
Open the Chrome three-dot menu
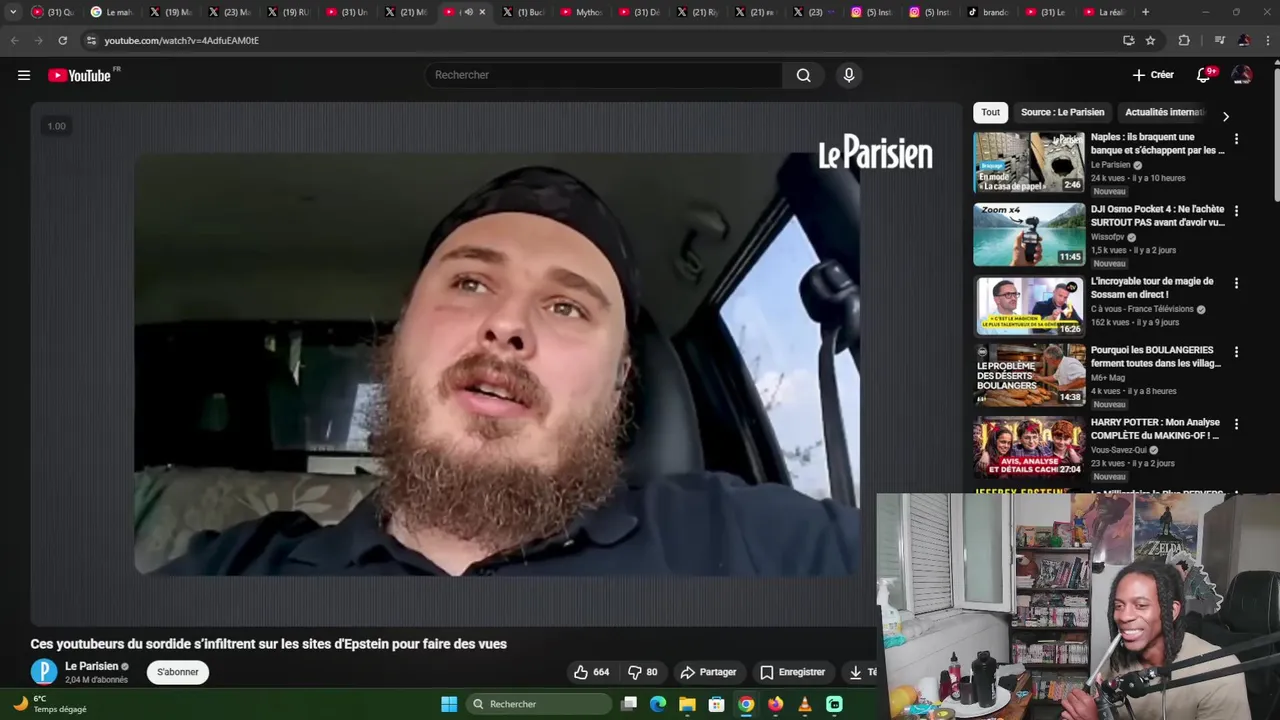1268,40
